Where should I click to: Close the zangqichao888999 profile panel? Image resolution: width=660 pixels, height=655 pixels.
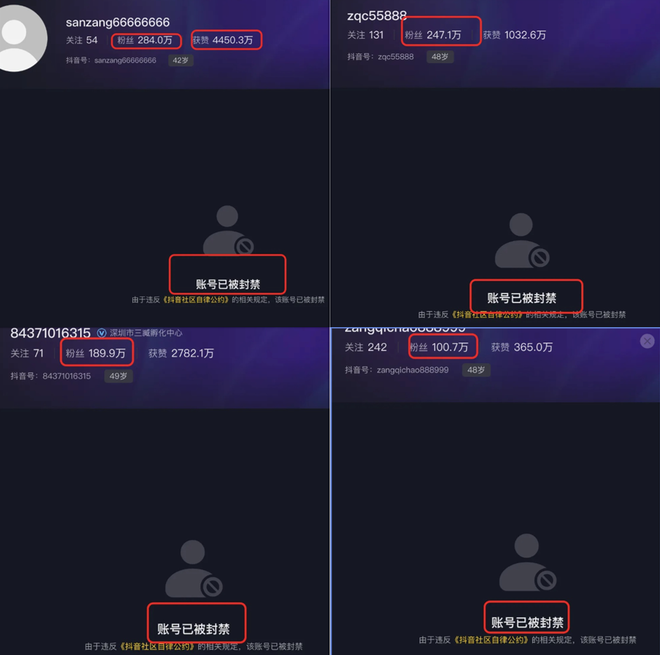(647, 341)
